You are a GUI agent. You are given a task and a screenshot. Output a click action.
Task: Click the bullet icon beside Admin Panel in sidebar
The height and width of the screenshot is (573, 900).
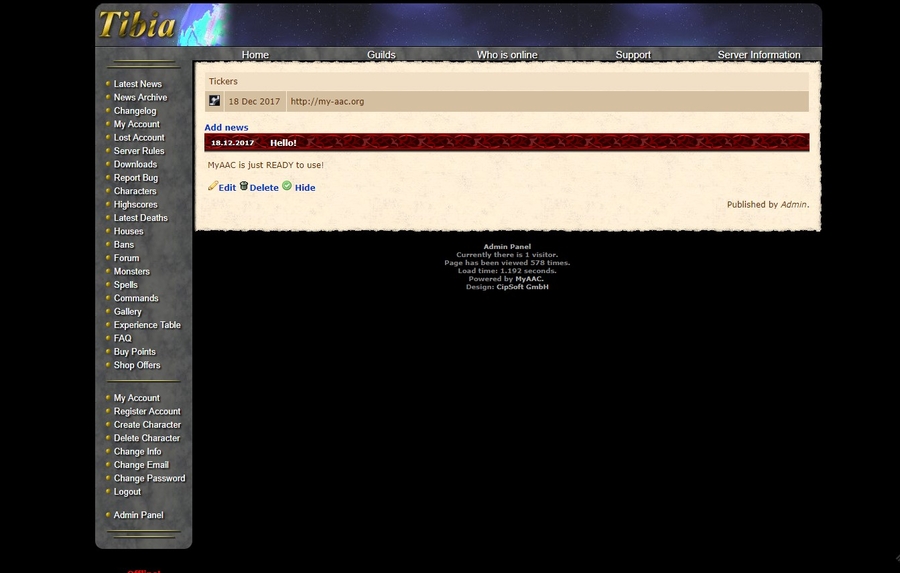(107, 515)
